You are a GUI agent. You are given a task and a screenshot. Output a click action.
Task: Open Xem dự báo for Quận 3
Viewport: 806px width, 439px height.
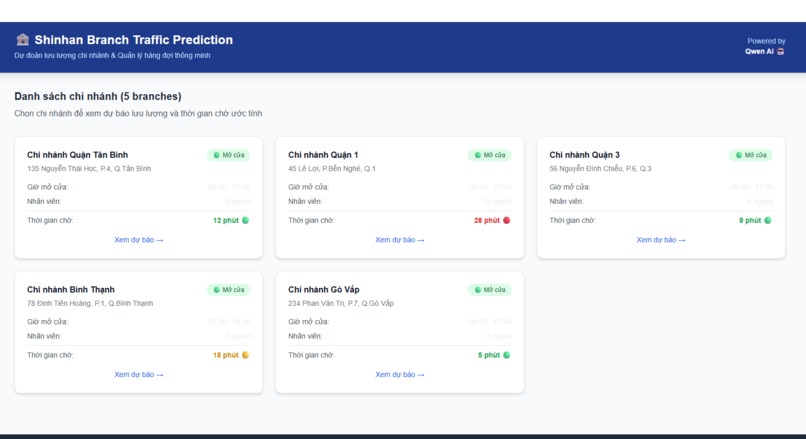point(661,240)
